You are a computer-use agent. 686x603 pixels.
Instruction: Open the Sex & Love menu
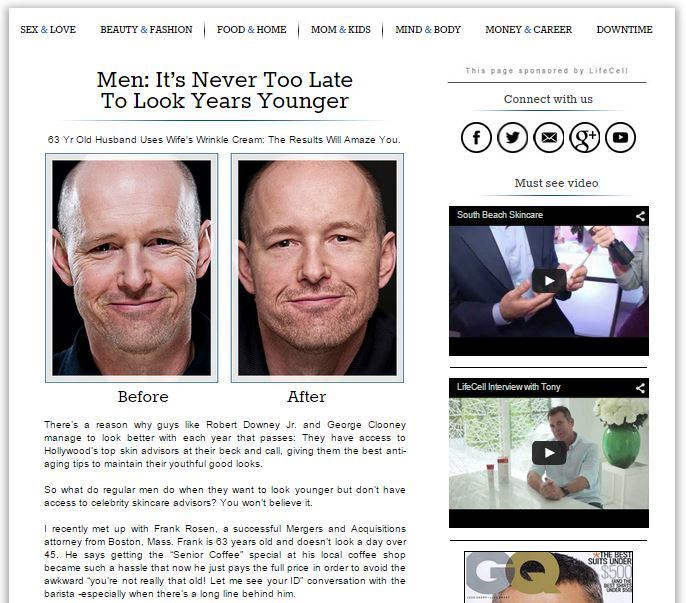(48, 30)
